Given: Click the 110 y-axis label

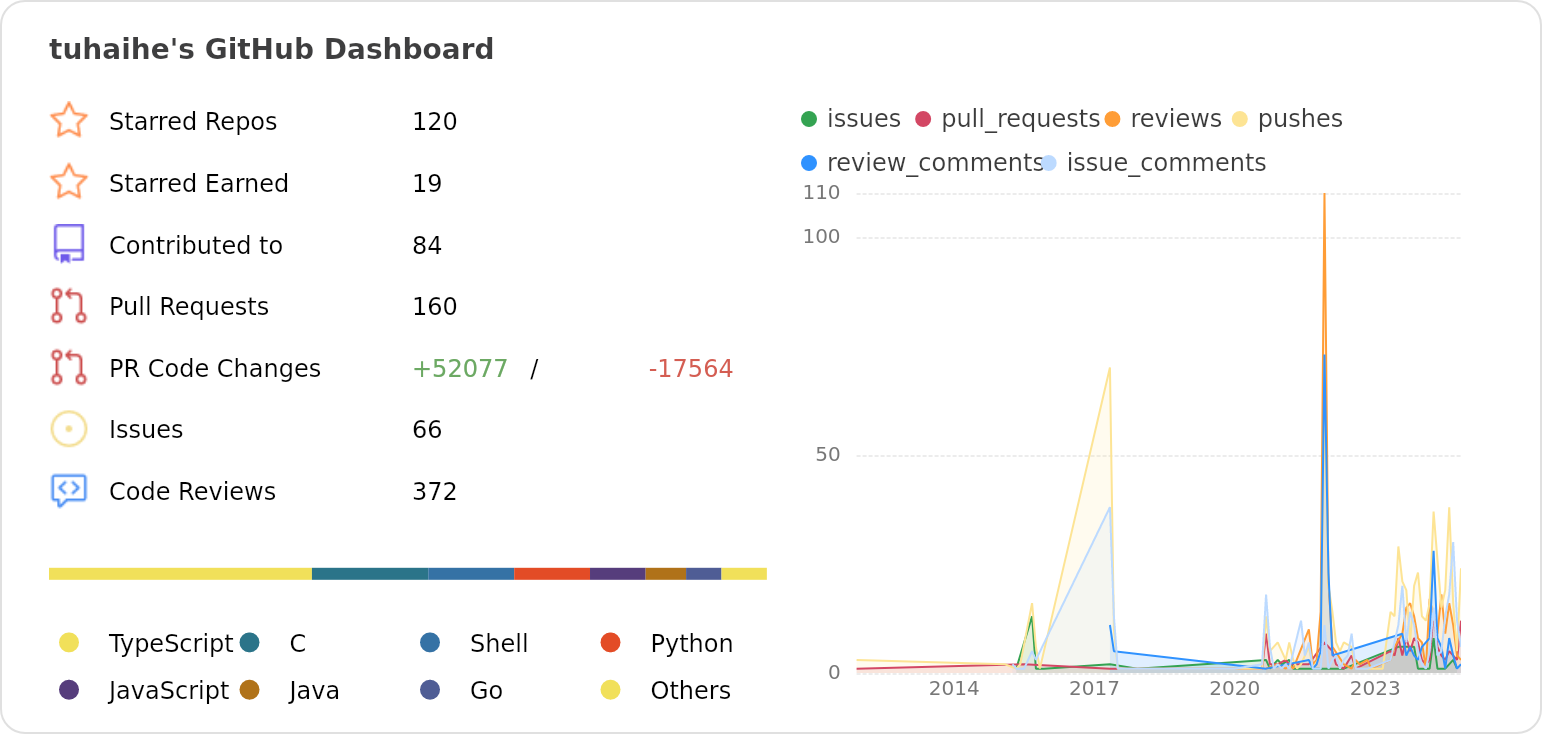Looking at the screenshot, I should tap(821, 193).
